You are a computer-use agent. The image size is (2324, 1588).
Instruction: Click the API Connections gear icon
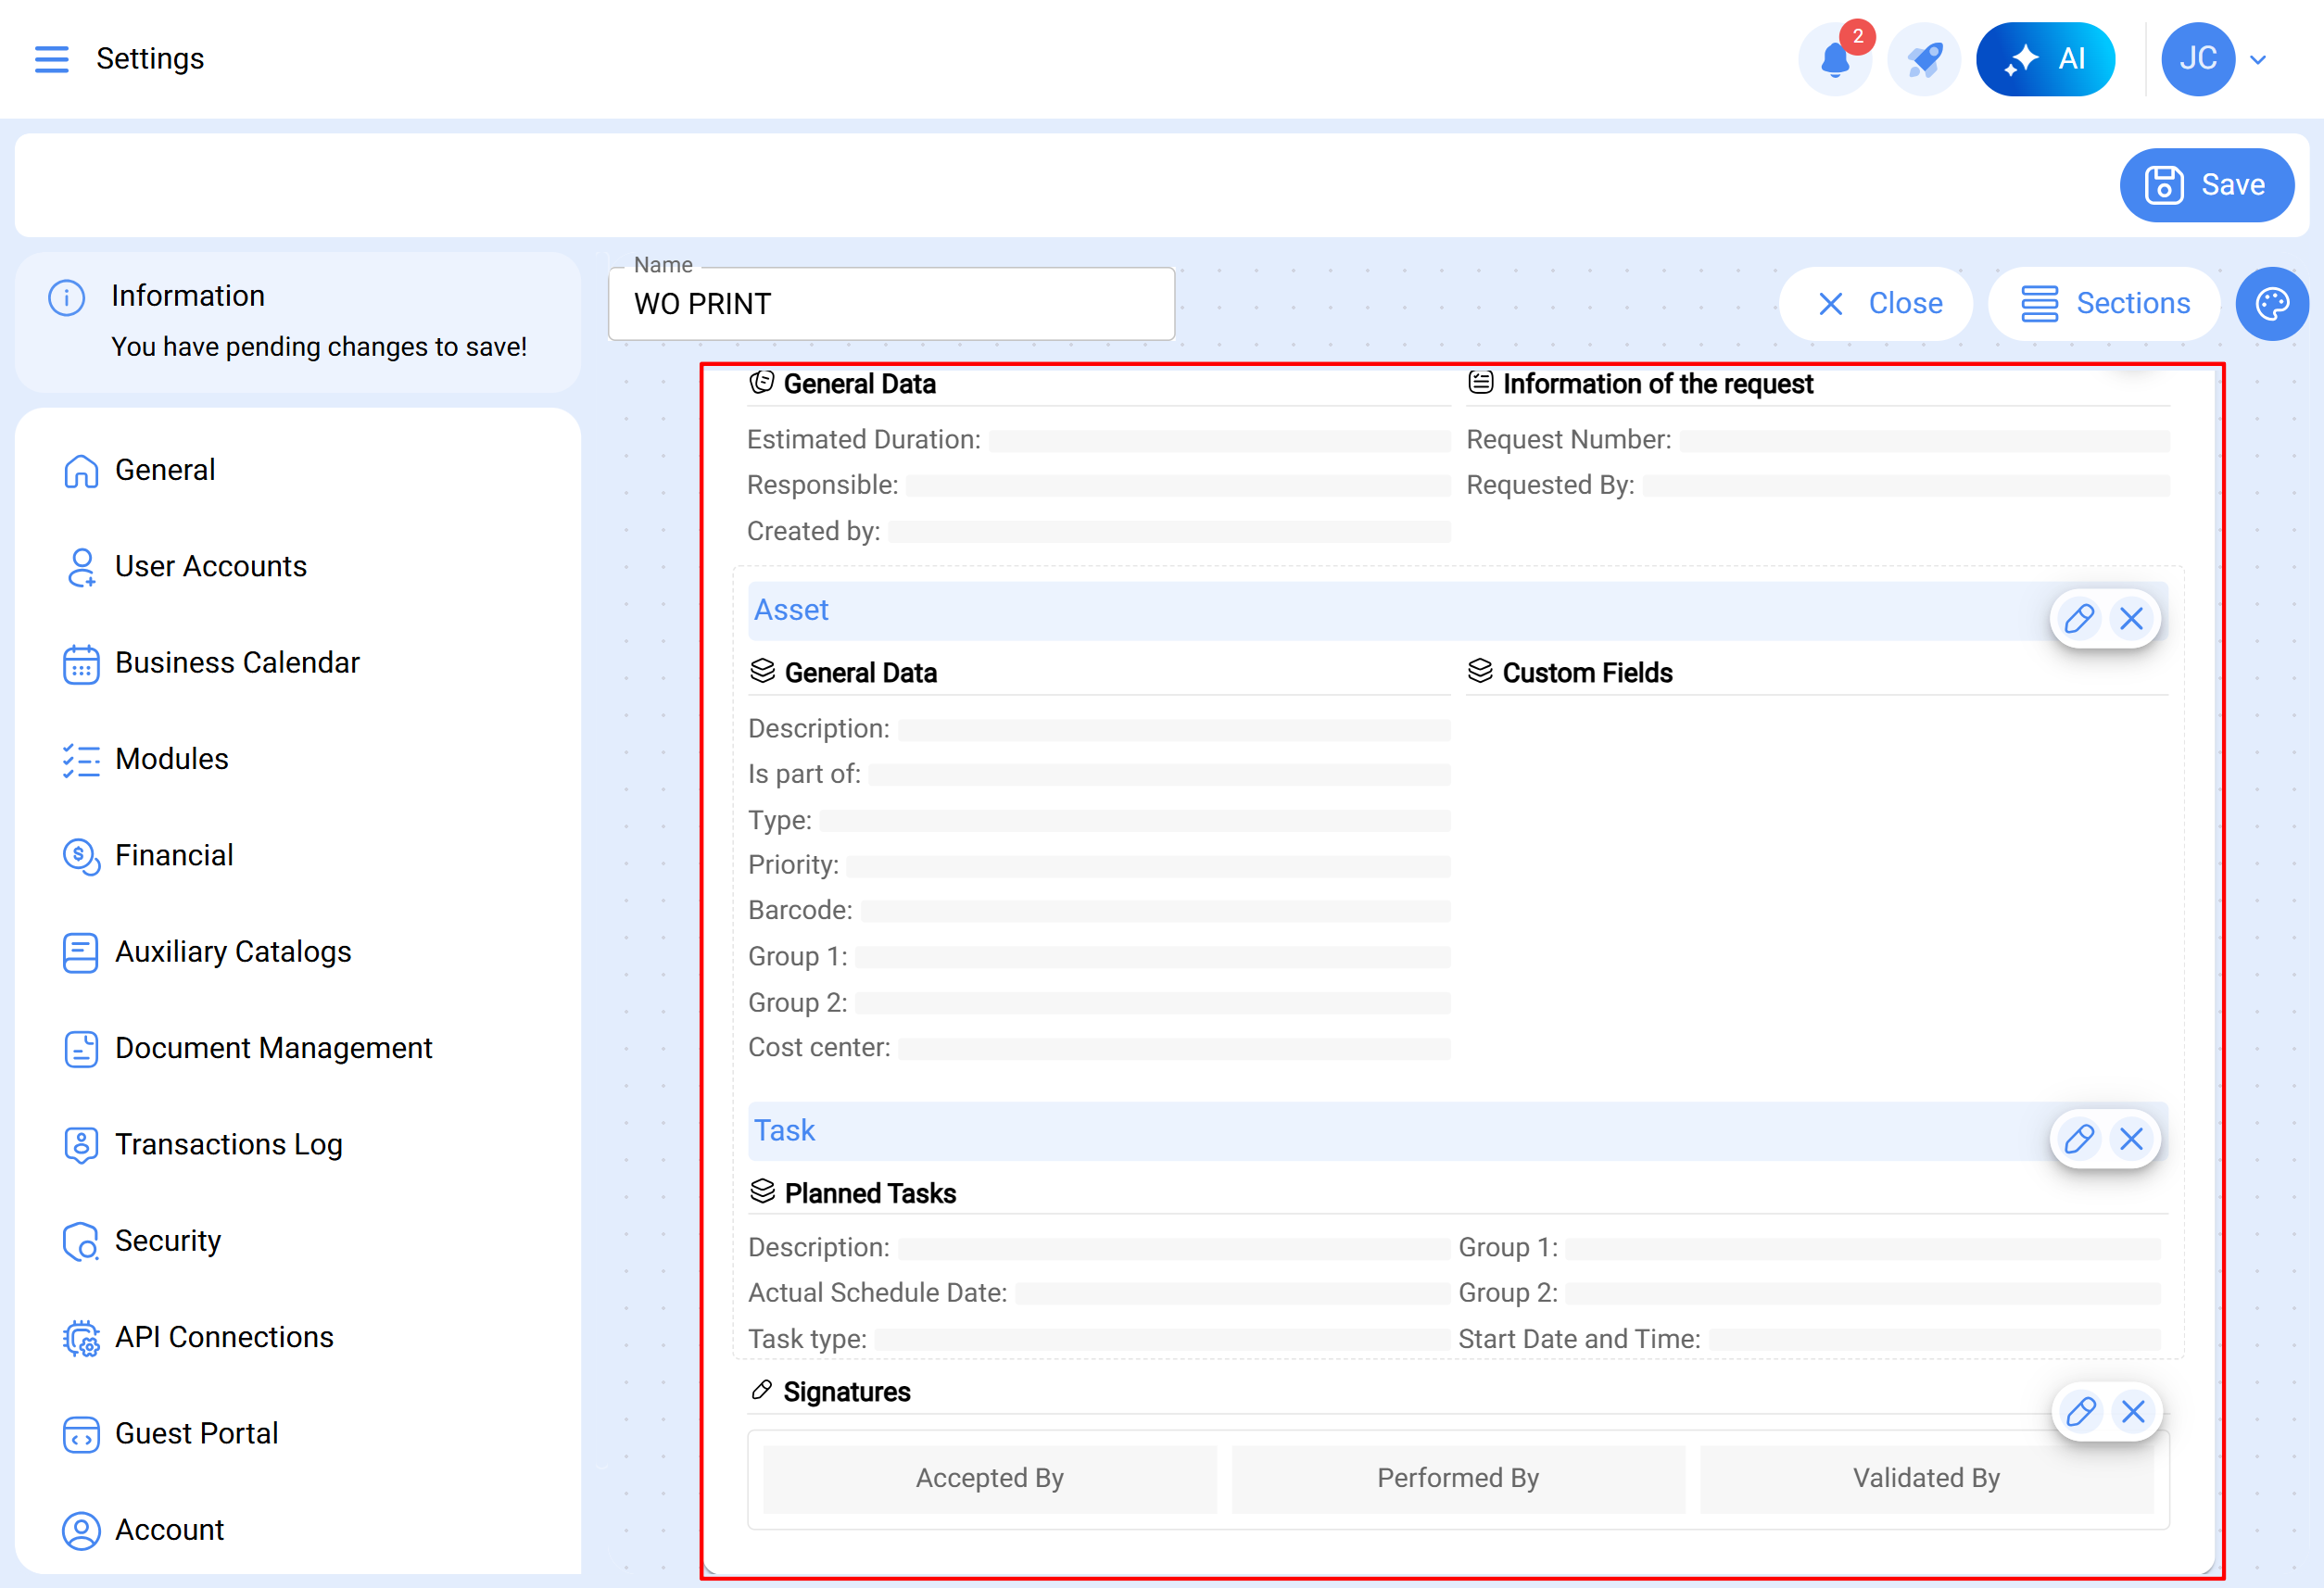[80, 1338]
